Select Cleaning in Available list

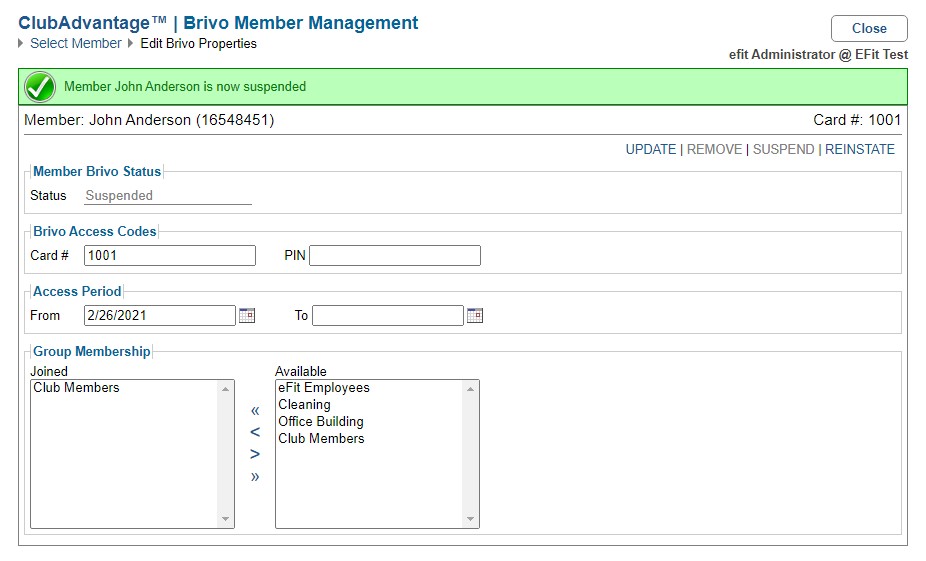[x=369, y=405]
